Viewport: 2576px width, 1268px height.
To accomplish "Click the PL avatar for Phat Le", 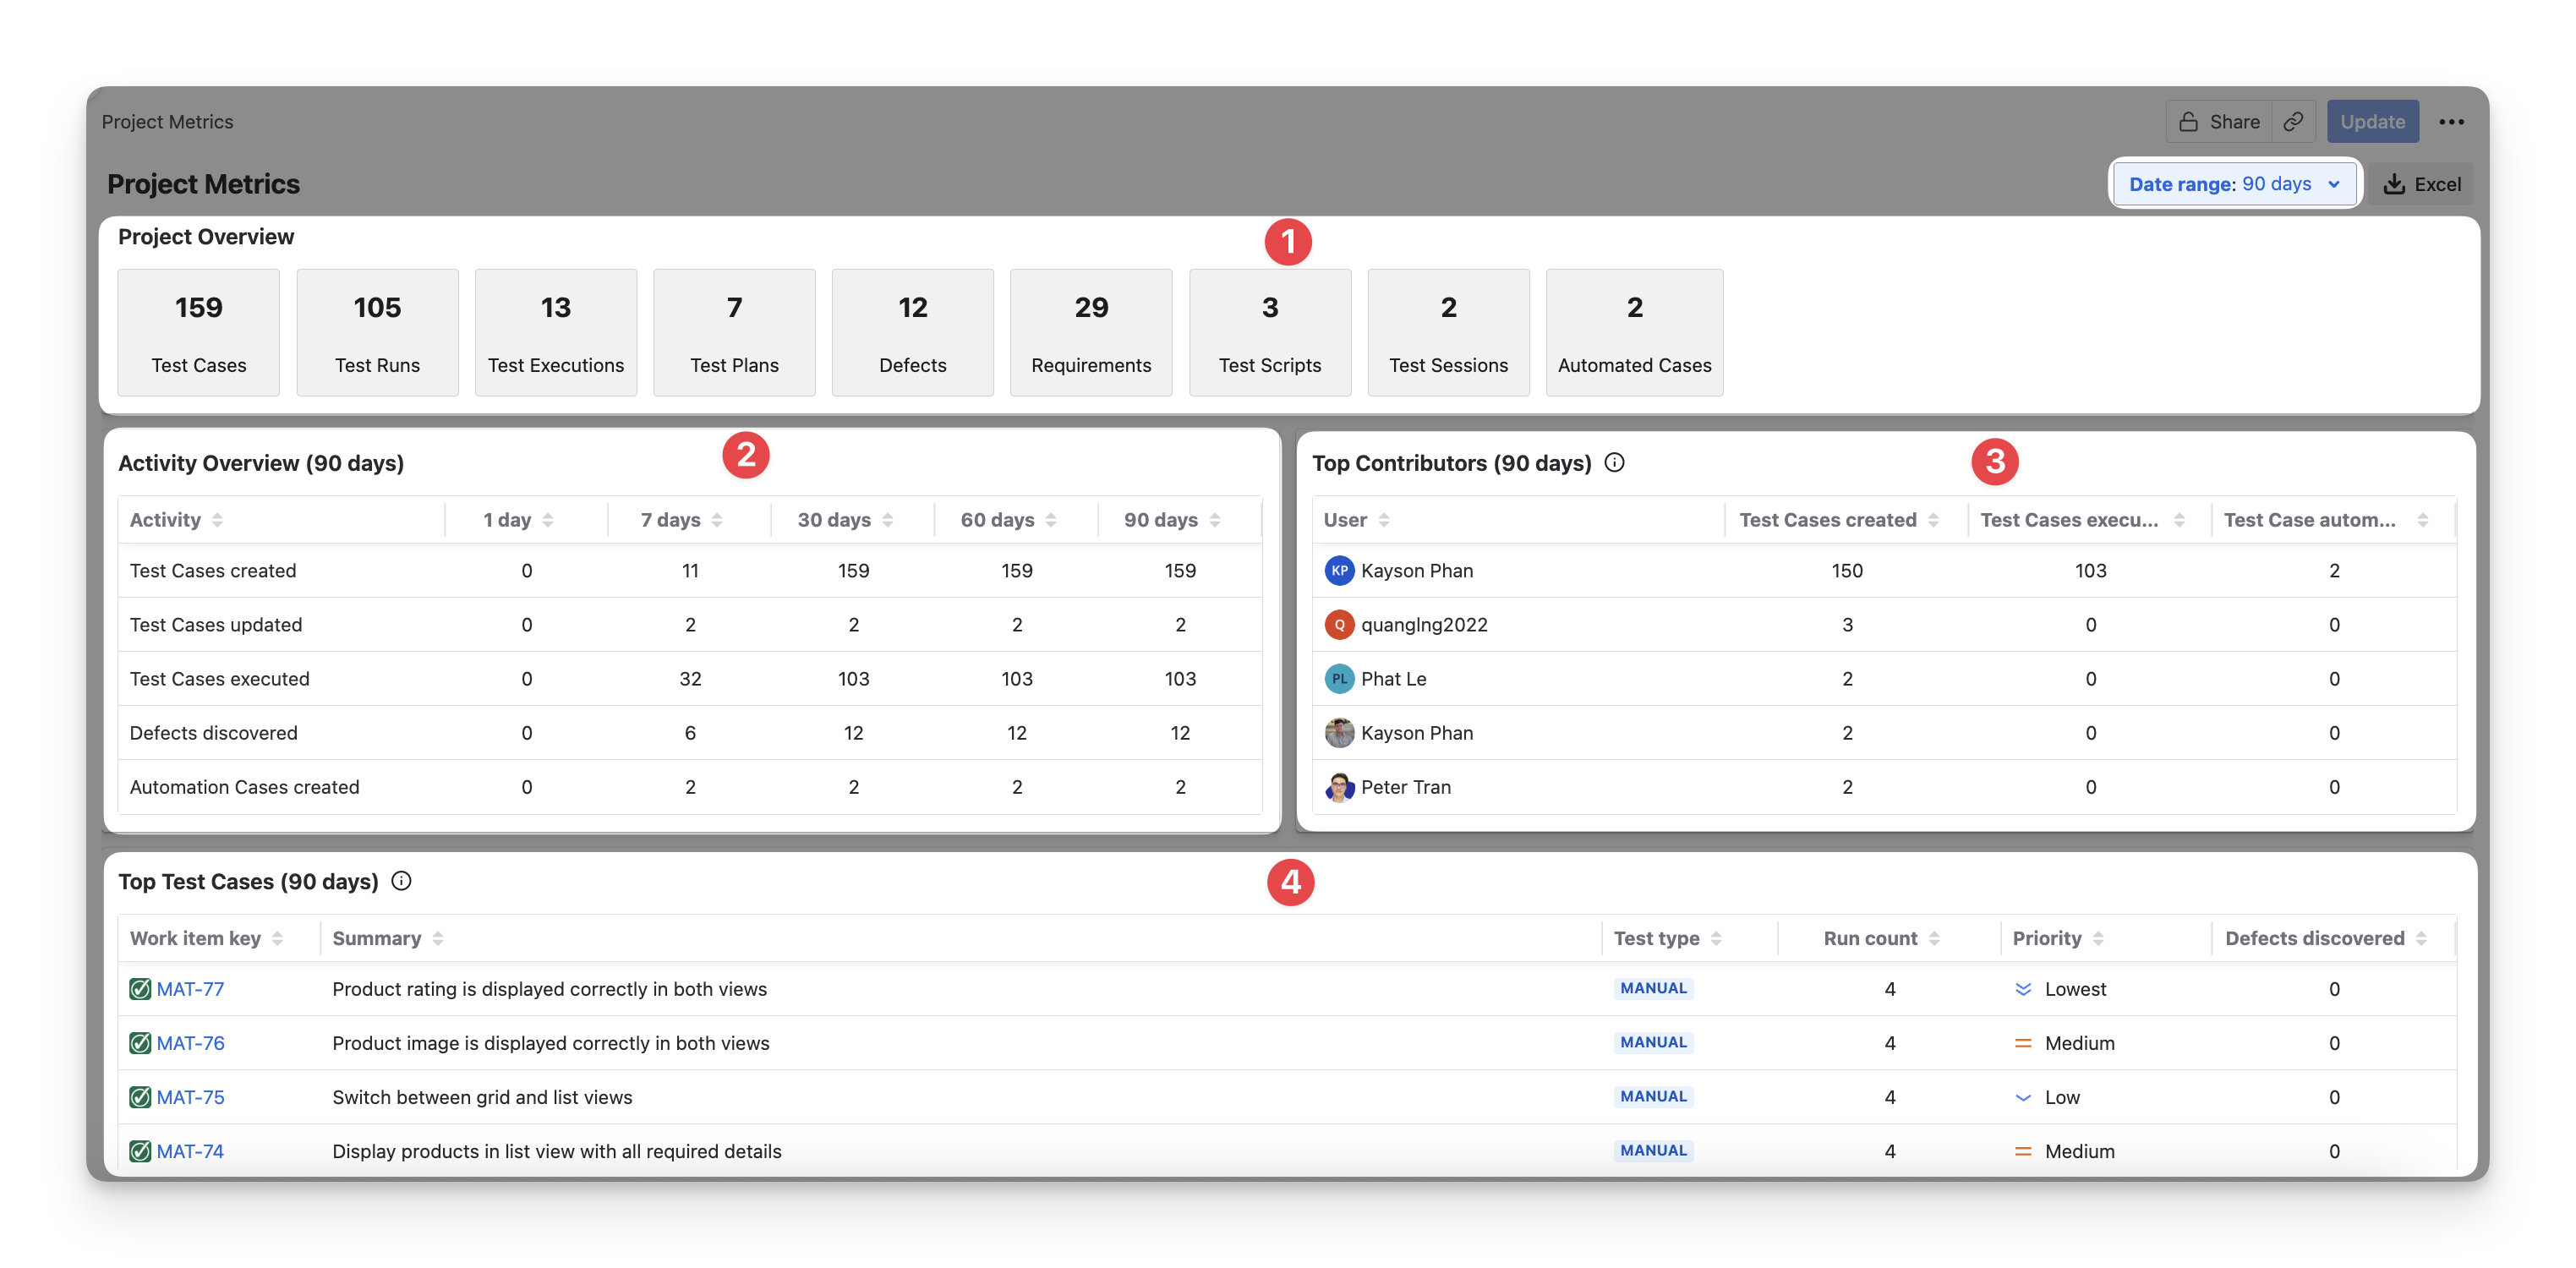I will click(1339, 679).
